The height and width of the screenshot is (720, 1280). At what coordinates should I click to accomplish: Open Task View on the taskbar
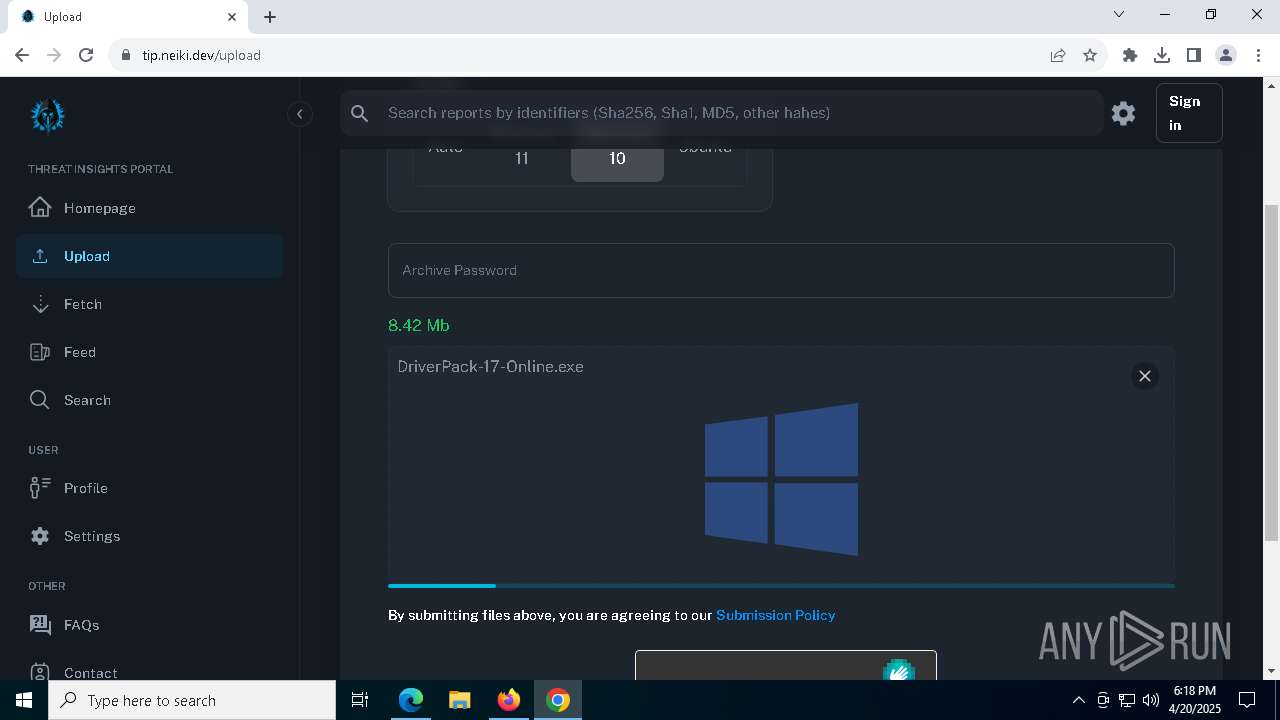pos(360,700)
